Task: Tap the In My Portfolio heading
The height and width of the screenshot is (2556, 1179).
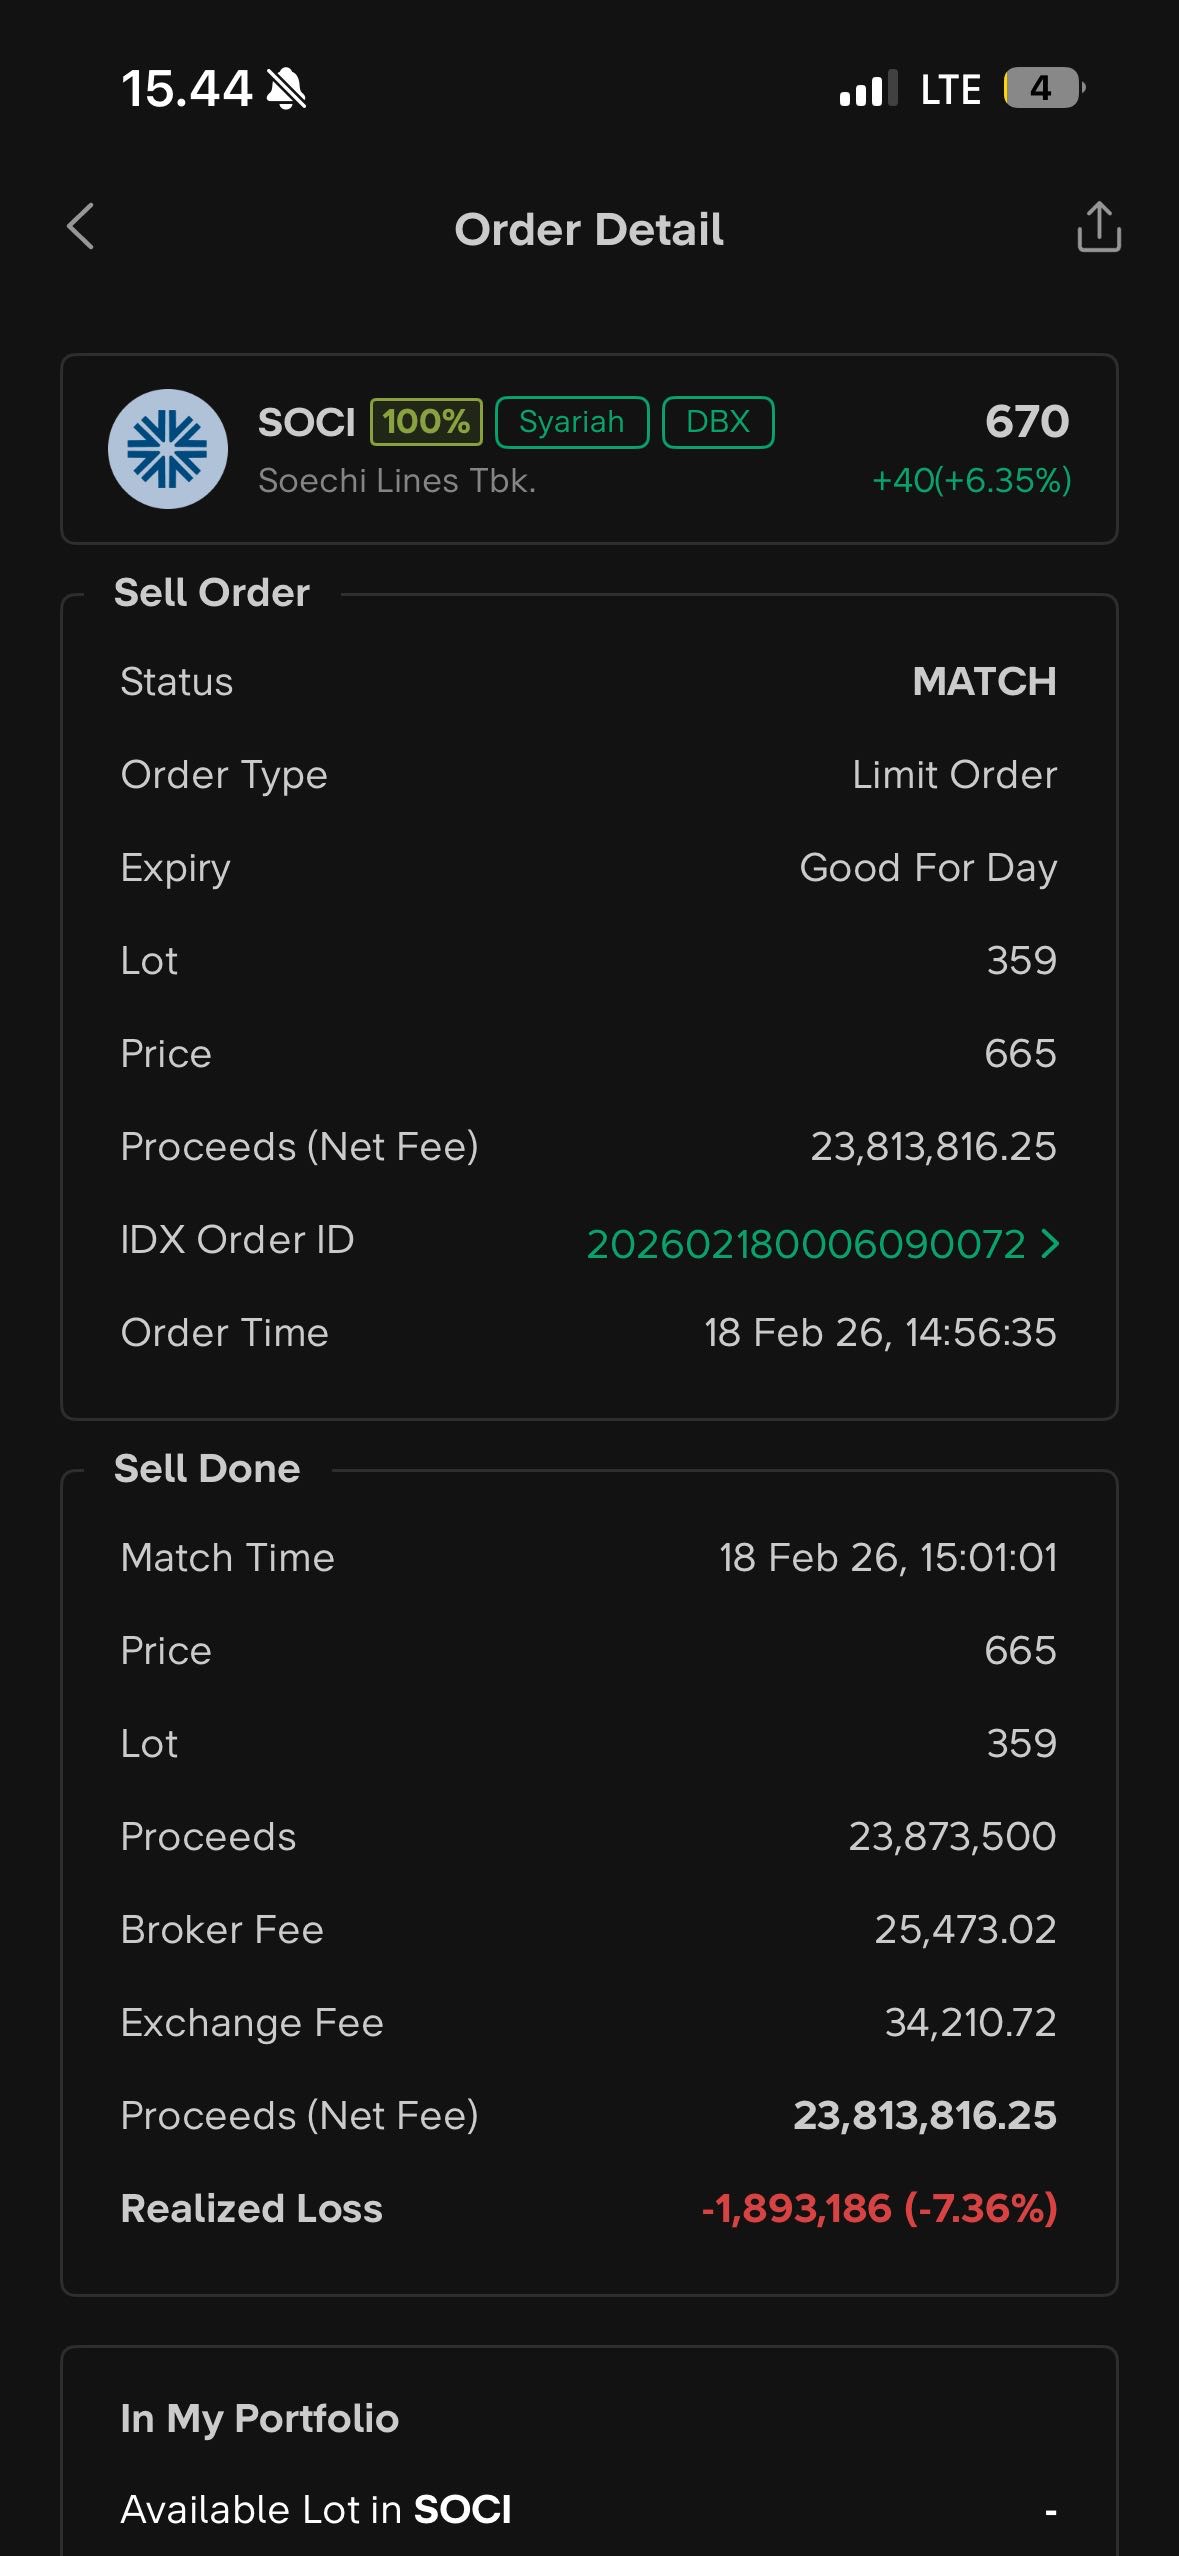Action: [259, 2418]
